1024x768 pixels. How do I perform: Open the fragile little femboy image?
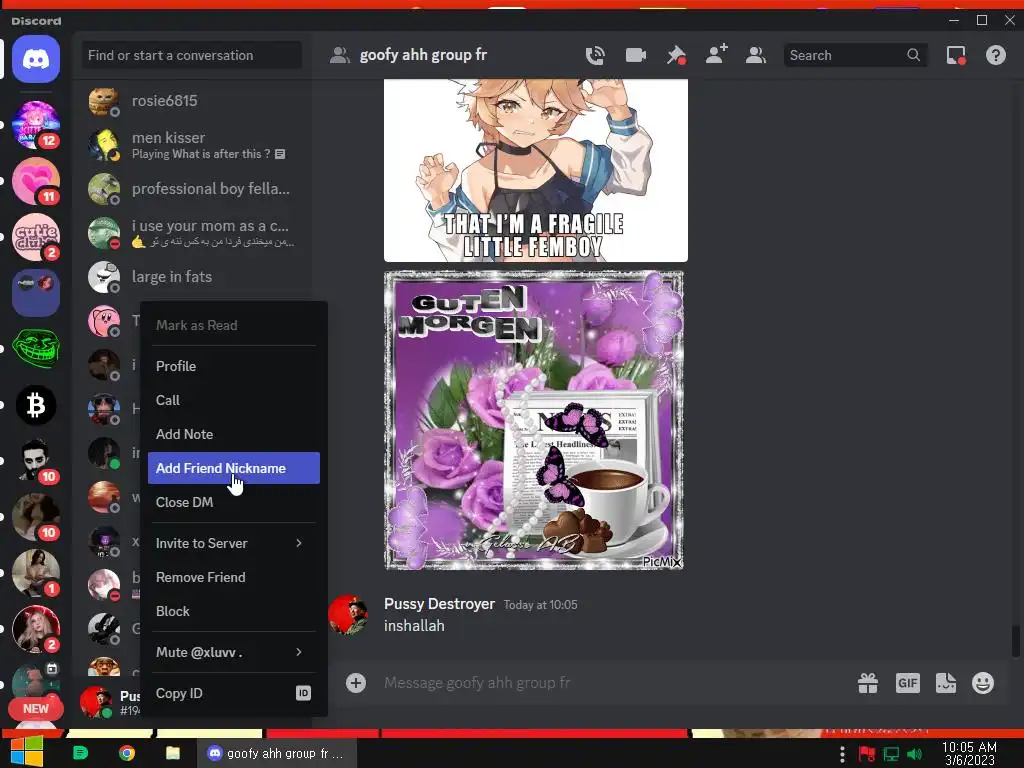click(x=536, y=170)
